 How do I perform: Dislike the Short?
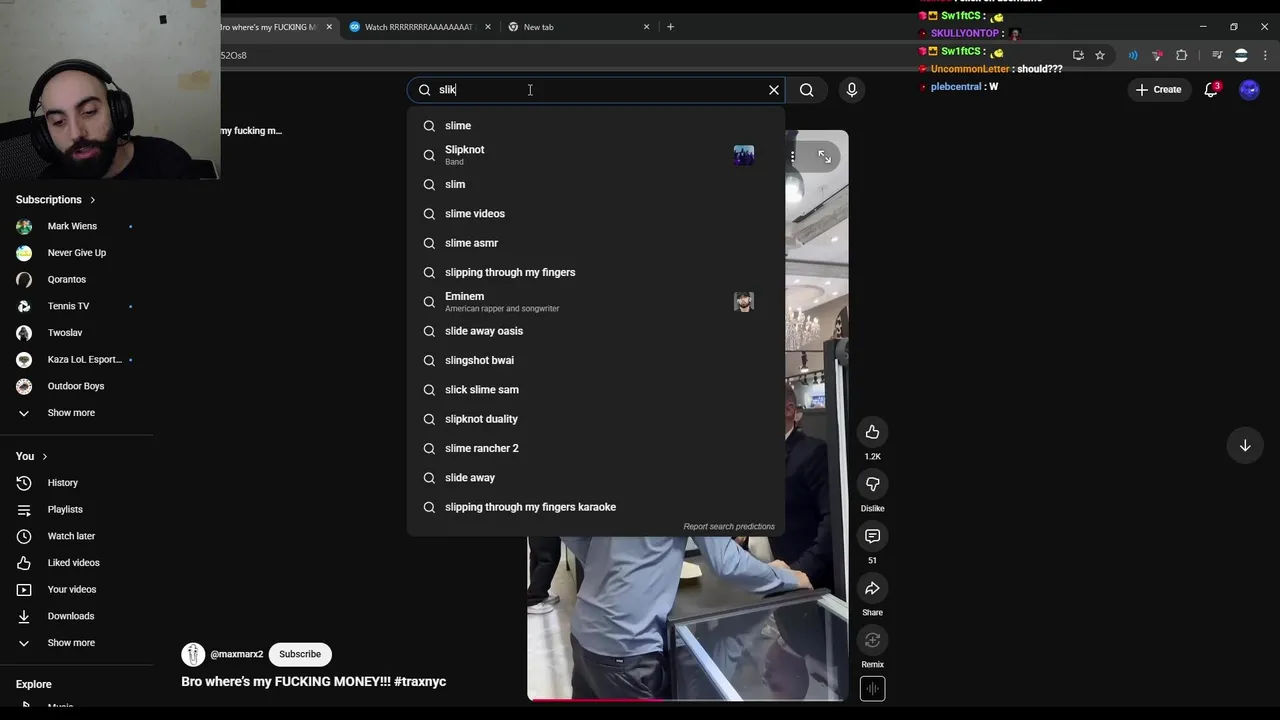[872, 484]
